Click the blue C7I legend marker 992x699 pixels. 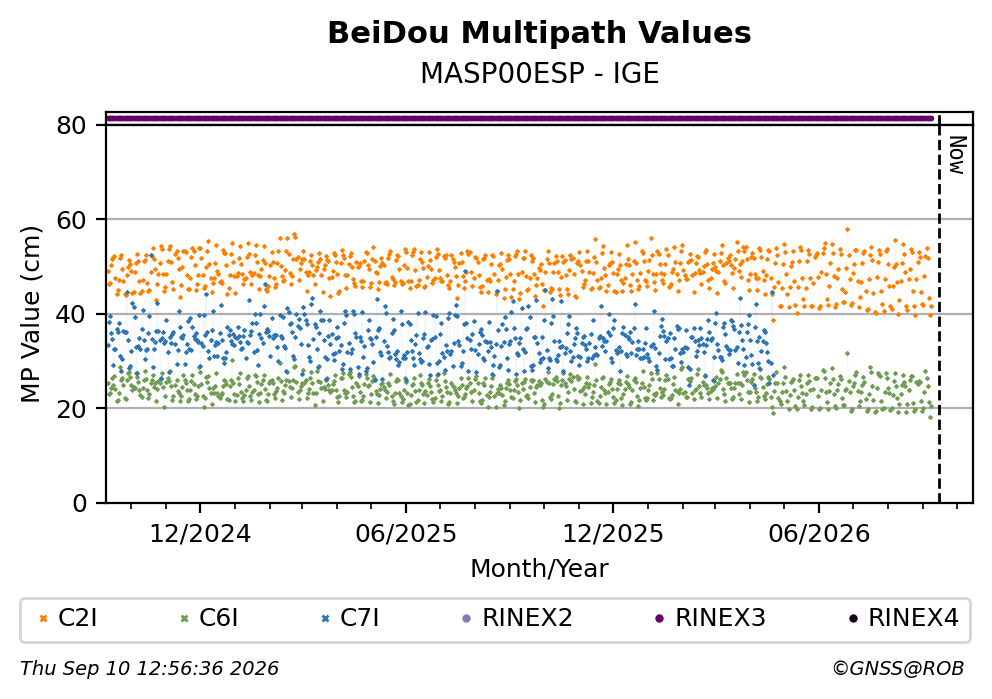(326, 619)
